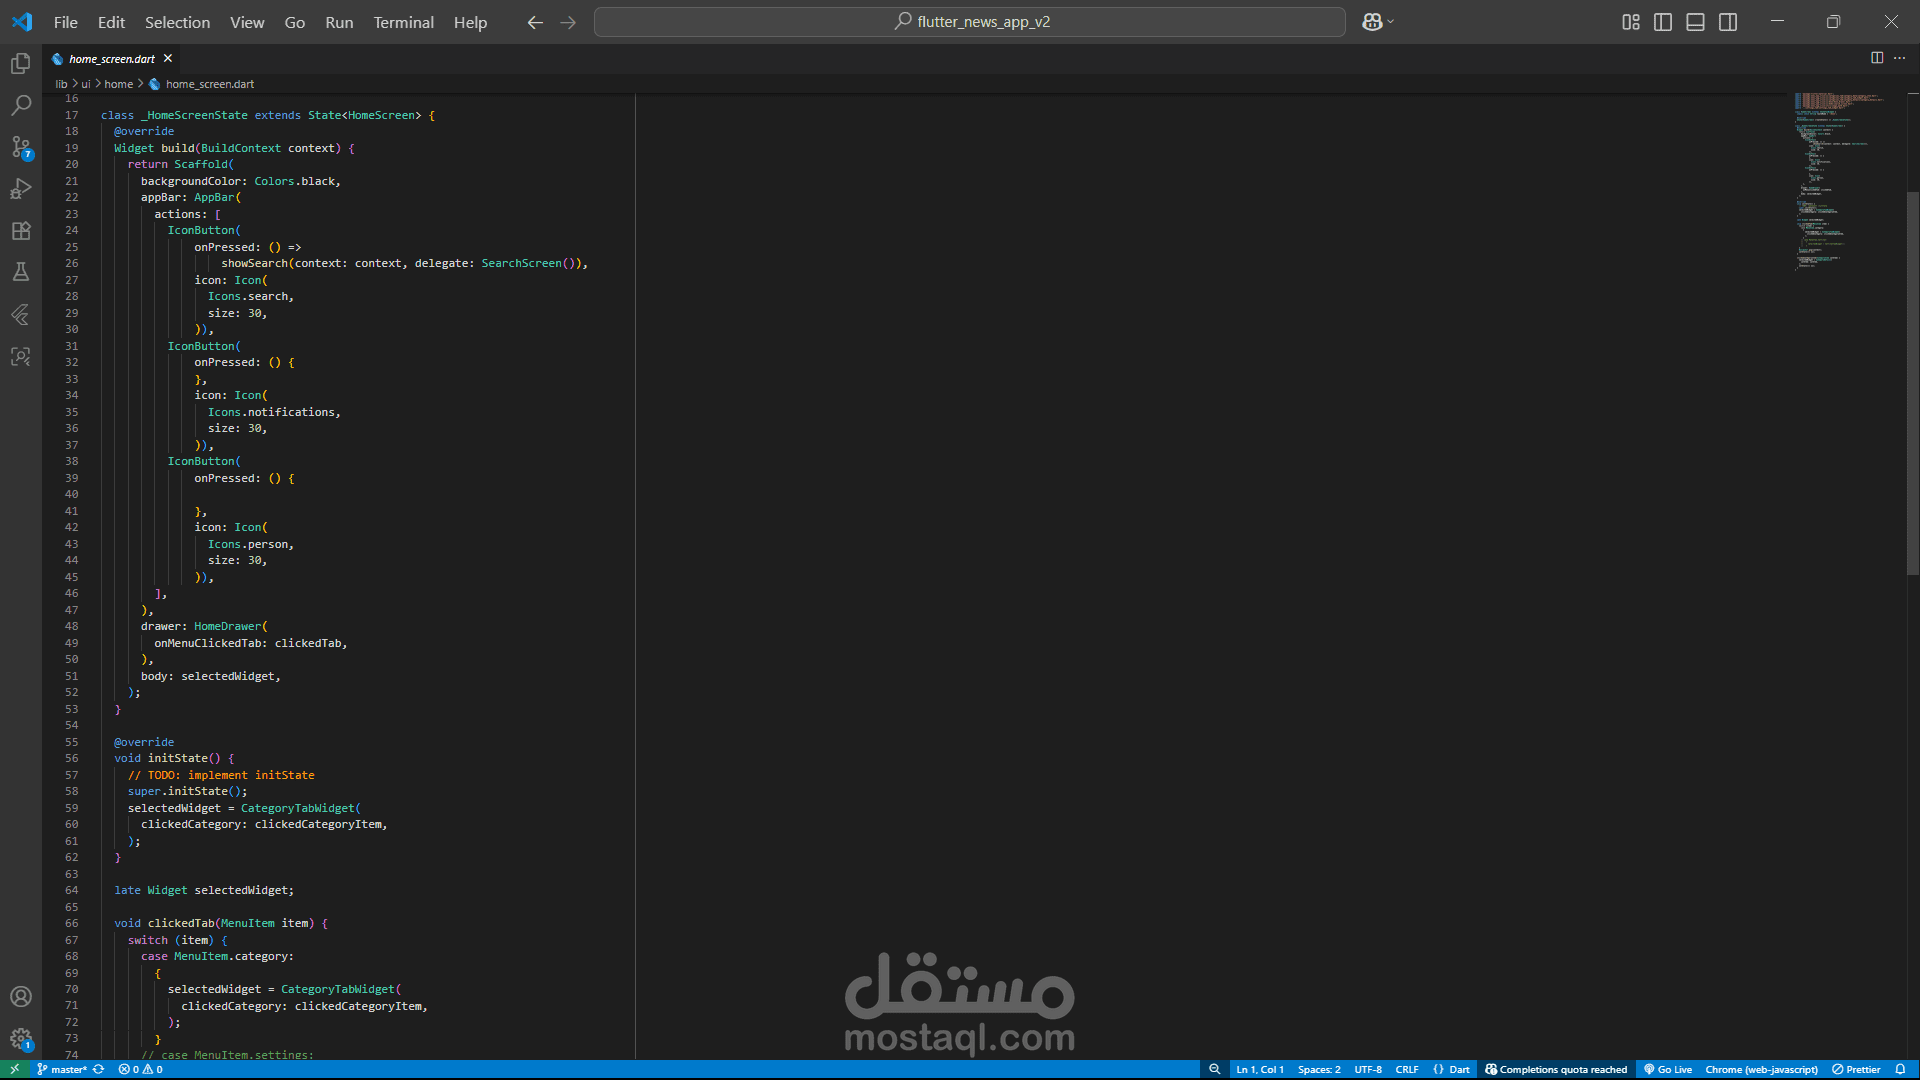Viewport: 1920px width, 1080px height.
Task: Open the Search view in activity bar
Action: coord(21,105)
